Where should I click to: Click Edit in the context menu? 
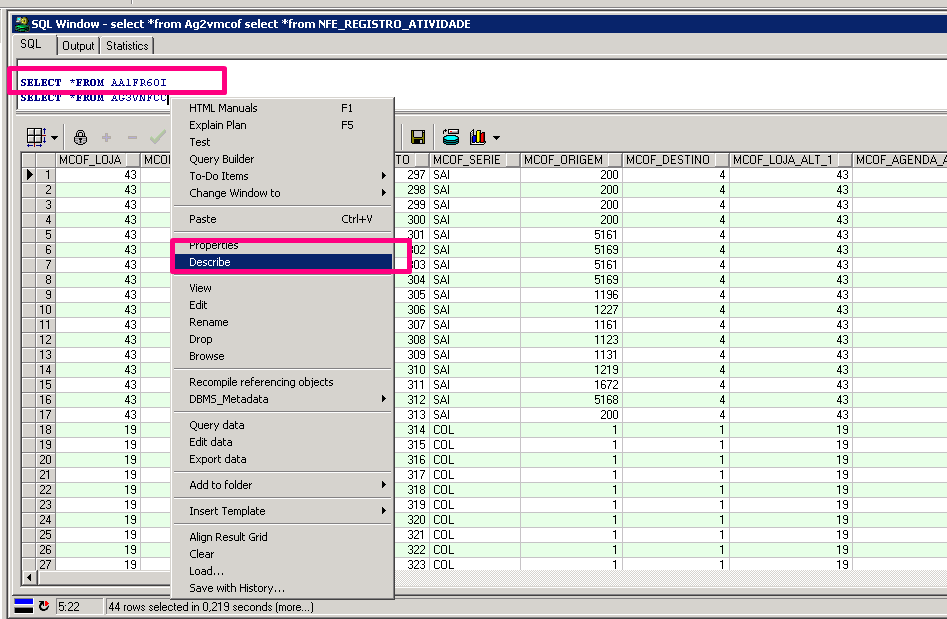pos(283,305)
